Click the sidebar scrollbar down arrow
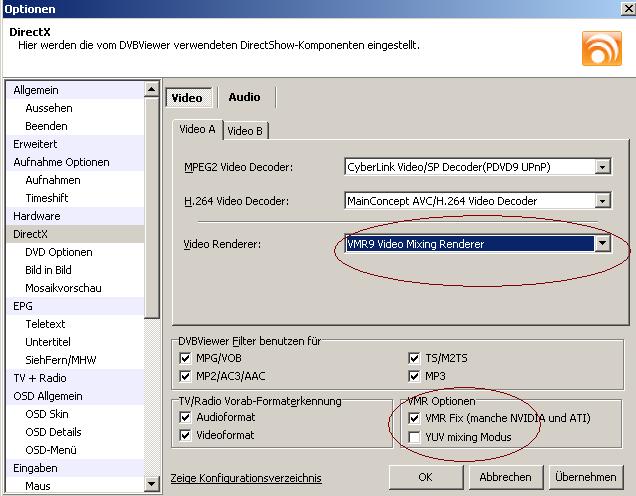 click(x=153, y=487)
